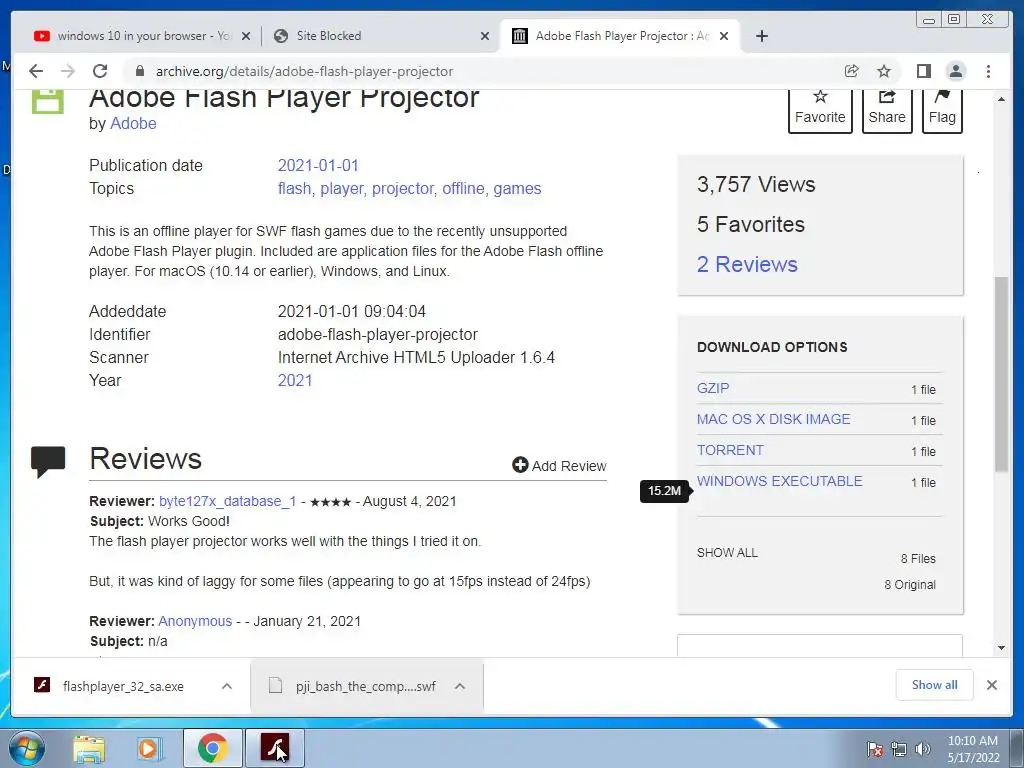Open the games topic link
1024x768 pixels.
tap(517, 188)
